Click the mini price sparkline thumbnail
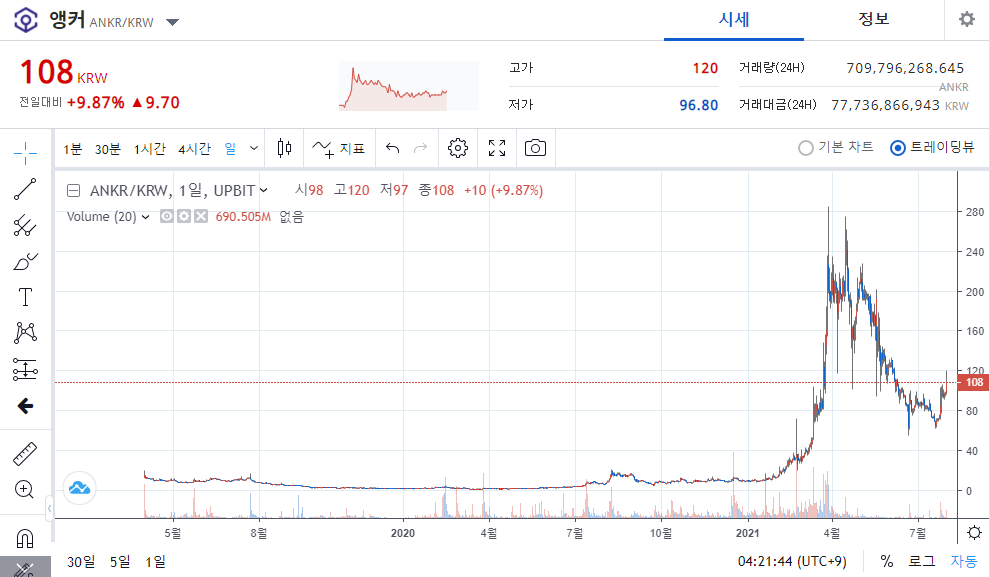Screen dimensions: 990x577 coord(409,86)
